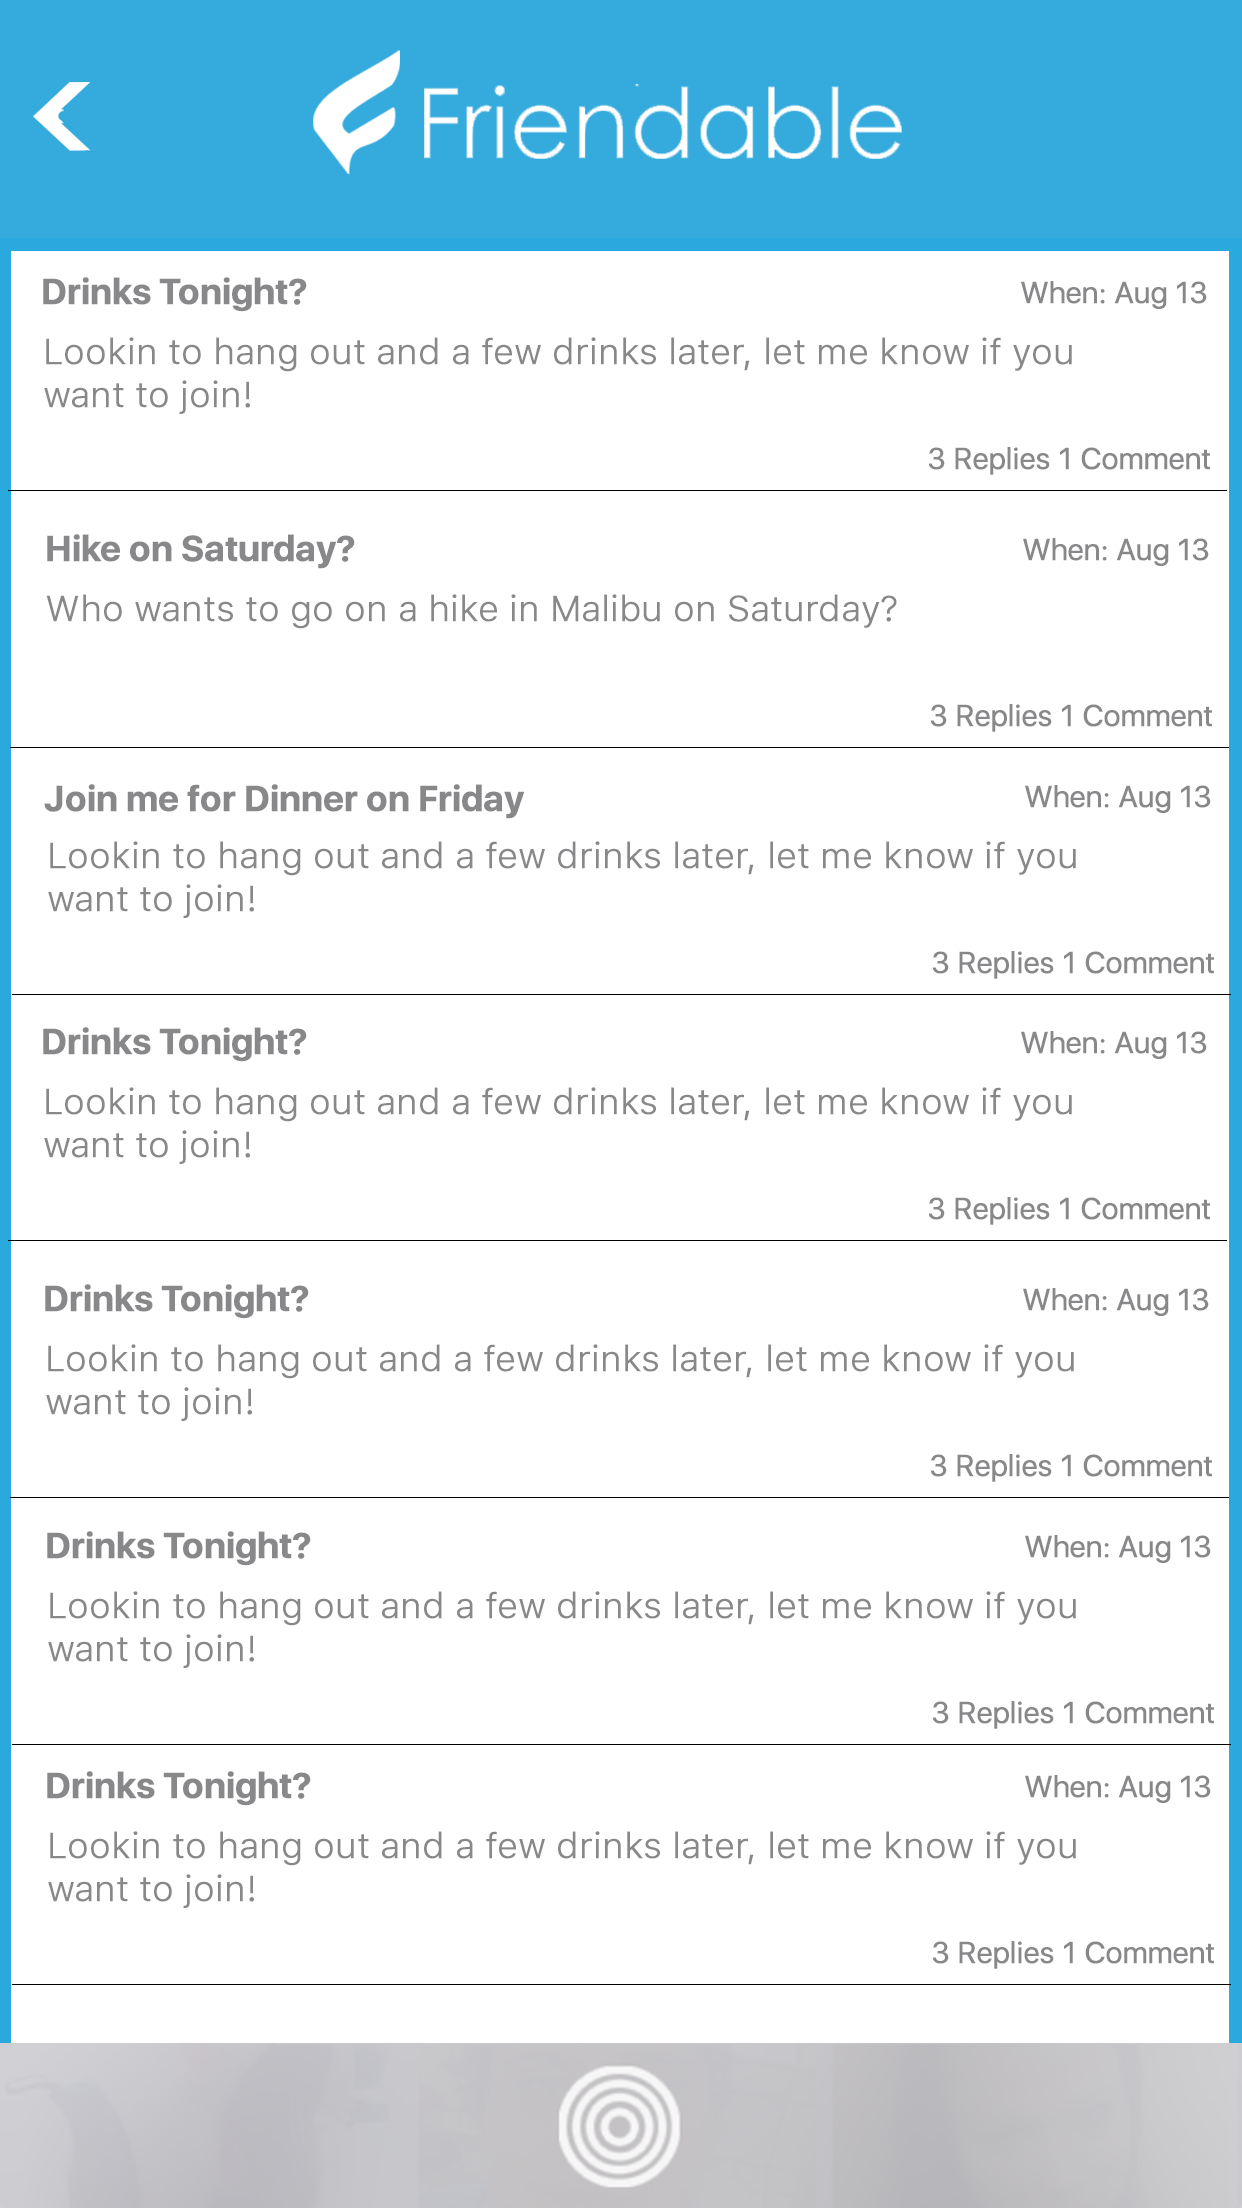Image resolution: width=1242 pixels, height=2208 pixels.
Task: Click the Dinner on Friday post's When date
Action: click(x=1117, y=797)
